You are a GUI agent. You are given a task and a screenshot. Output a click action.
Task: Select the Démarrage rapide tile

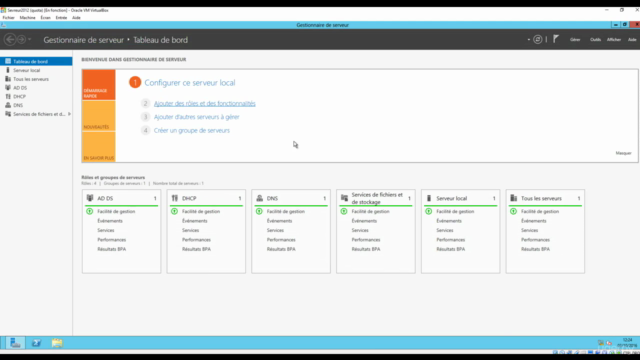(99, 85)
